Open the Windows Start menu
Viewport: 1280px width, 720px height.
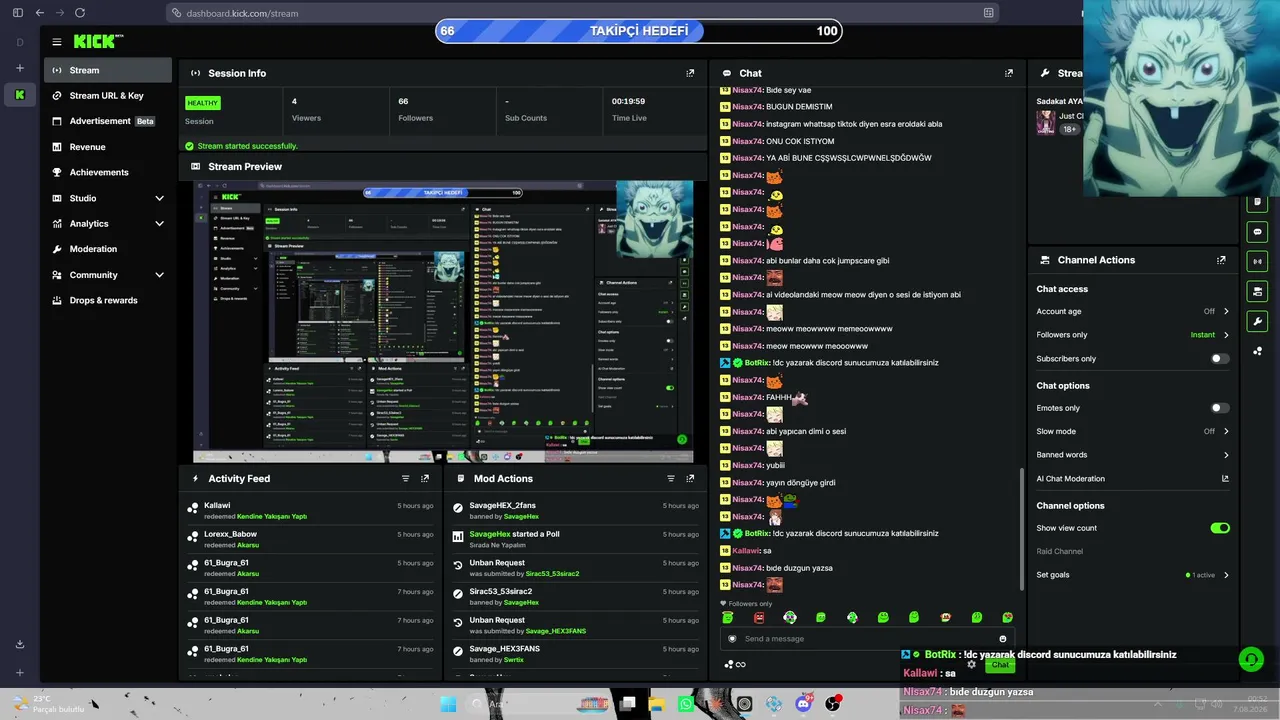(448, 704)
